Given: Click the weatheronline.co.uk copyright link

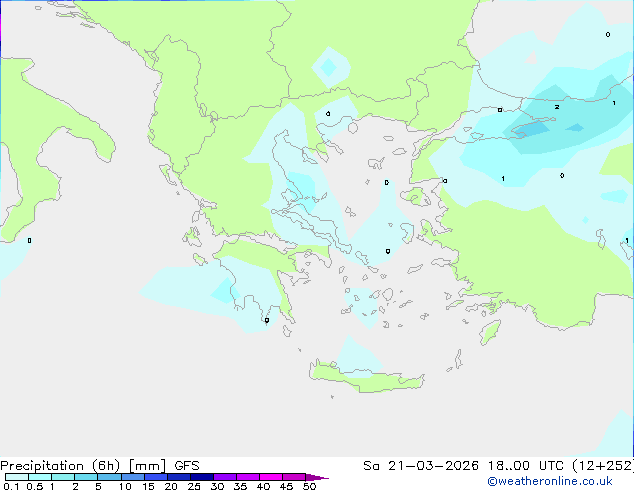Looking at the screenshot, I should [549, 481].
